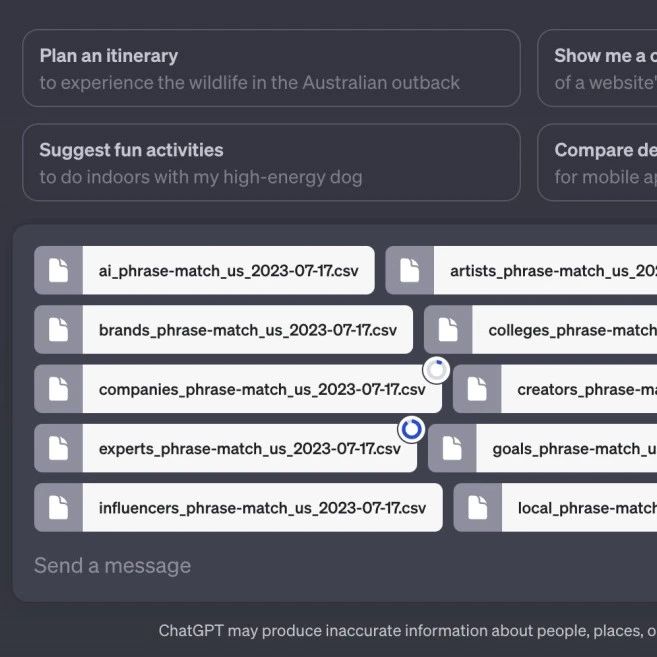Open the Show me a... suggestion card
Screen dimensions: 657x657
coord(597,68)
